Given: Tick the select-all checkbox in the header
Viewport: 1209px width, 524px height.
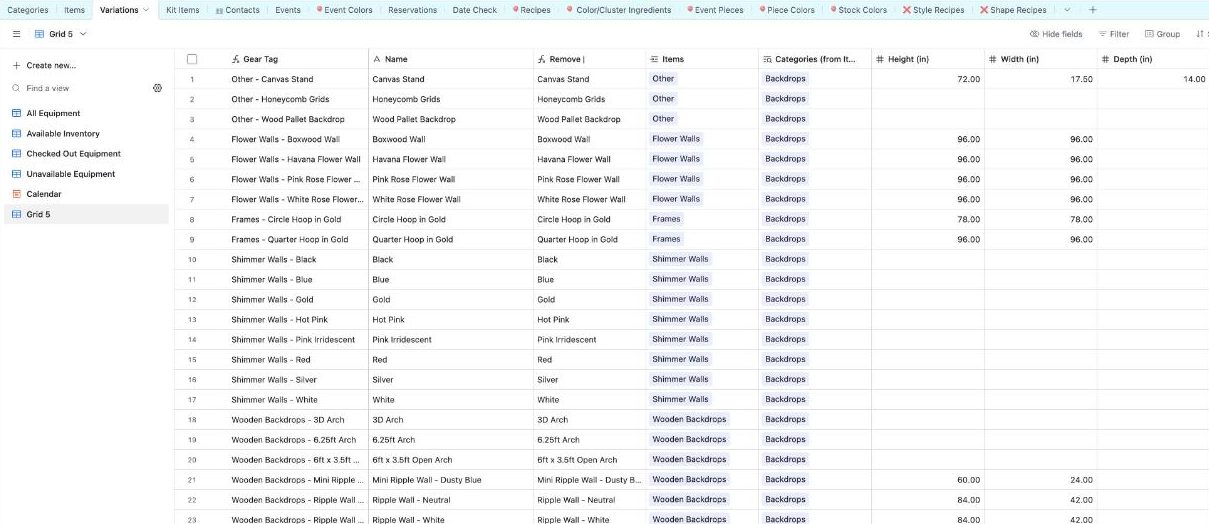Looking at the screenshot, I should pyautogui.click(x=192, y=59).
